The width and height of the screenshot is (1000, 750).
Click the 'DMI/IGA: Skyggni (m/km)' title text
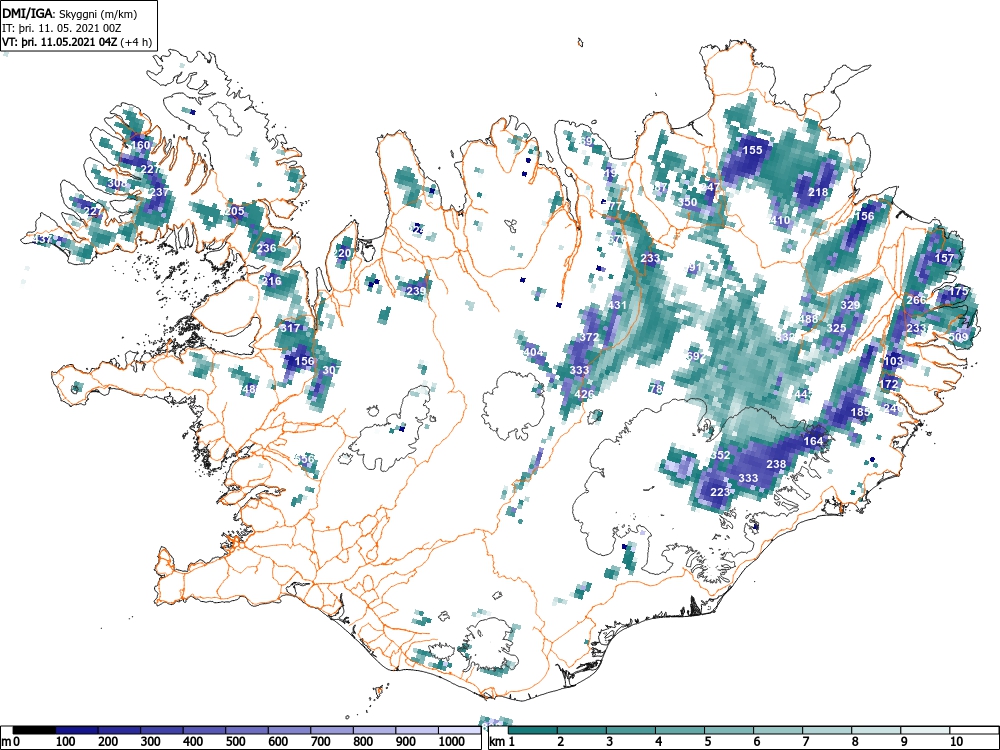(x=70, y=14)
